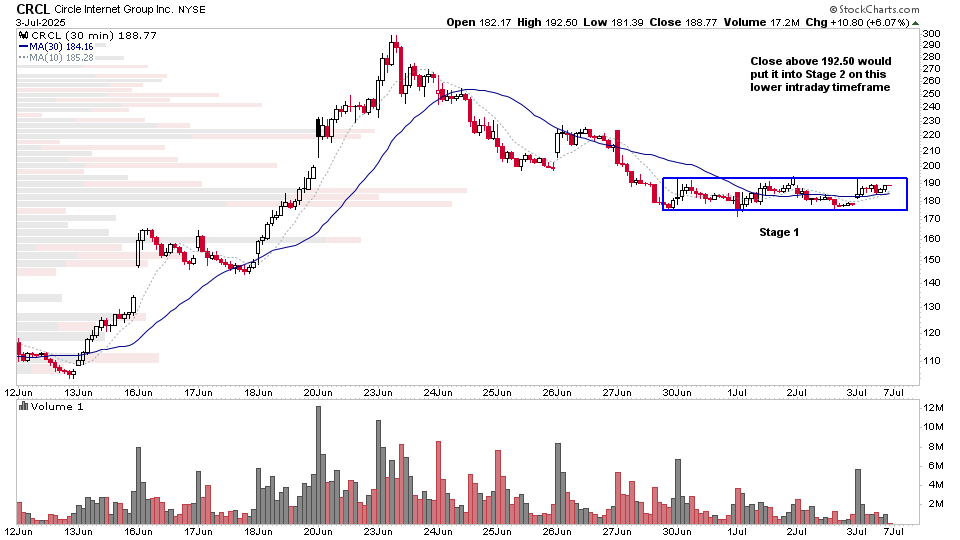Click the volume bars icon beside Volume 1
Viewport: 960px width, 540px height.
[x=23, y=407]
